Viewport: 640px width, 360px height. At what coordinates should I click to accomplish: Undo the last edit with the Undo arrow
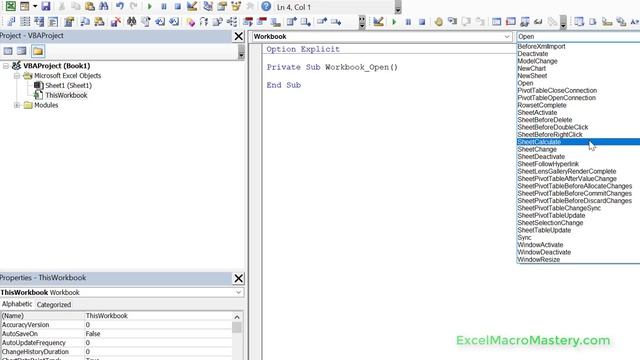coord(120,7)
